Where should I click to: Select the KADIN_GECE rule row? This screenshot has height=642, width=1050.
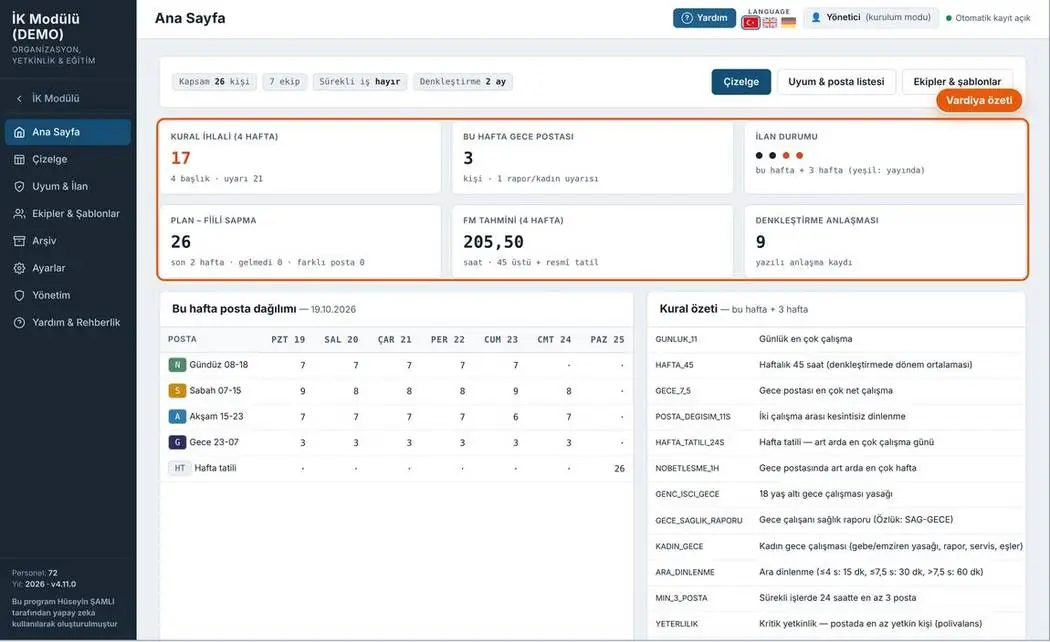tap(836, 546)
